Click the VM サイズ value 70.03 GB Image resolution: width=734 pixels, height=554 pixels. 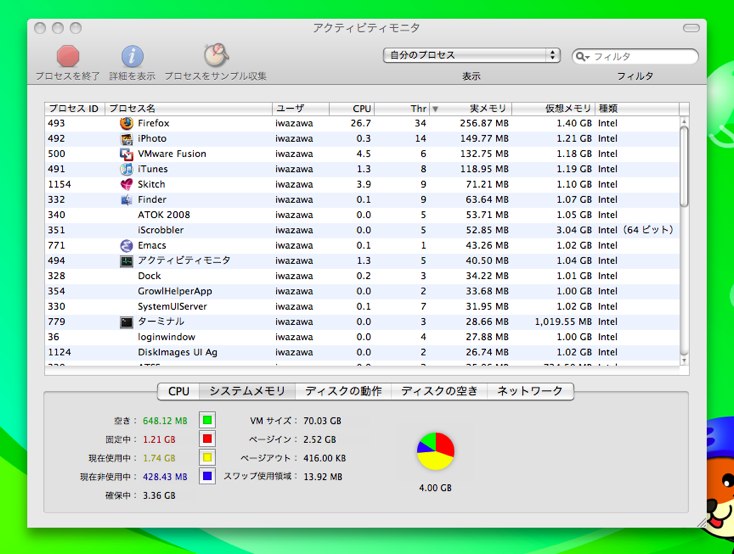322,421
